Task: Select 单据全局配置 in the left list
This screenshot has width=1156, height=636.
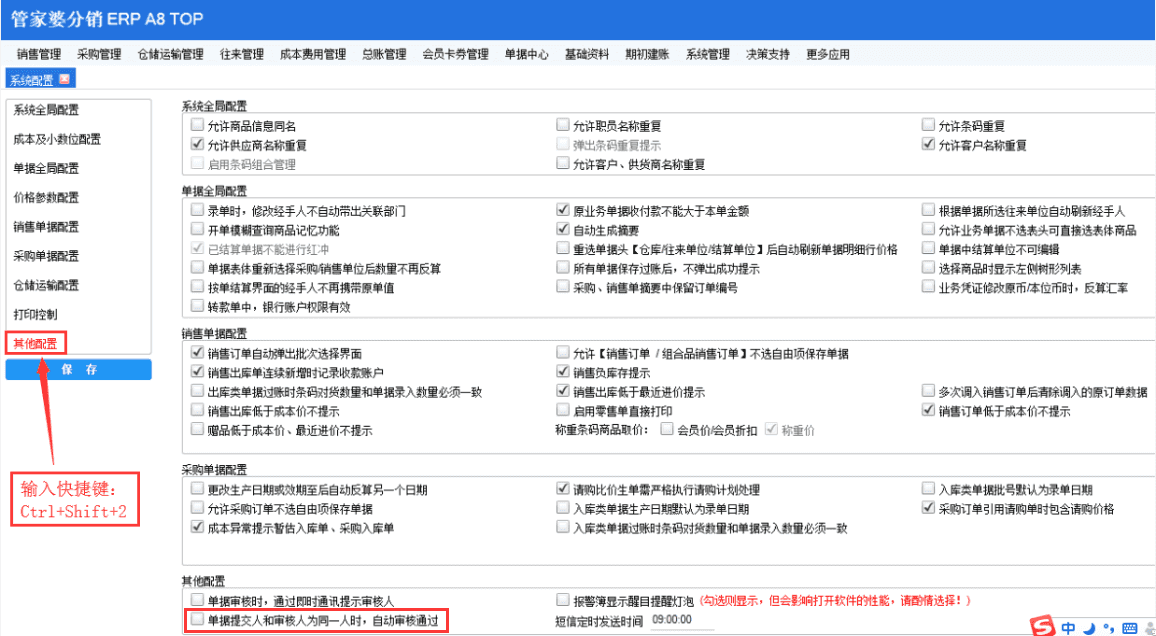Action: (46, 169)
